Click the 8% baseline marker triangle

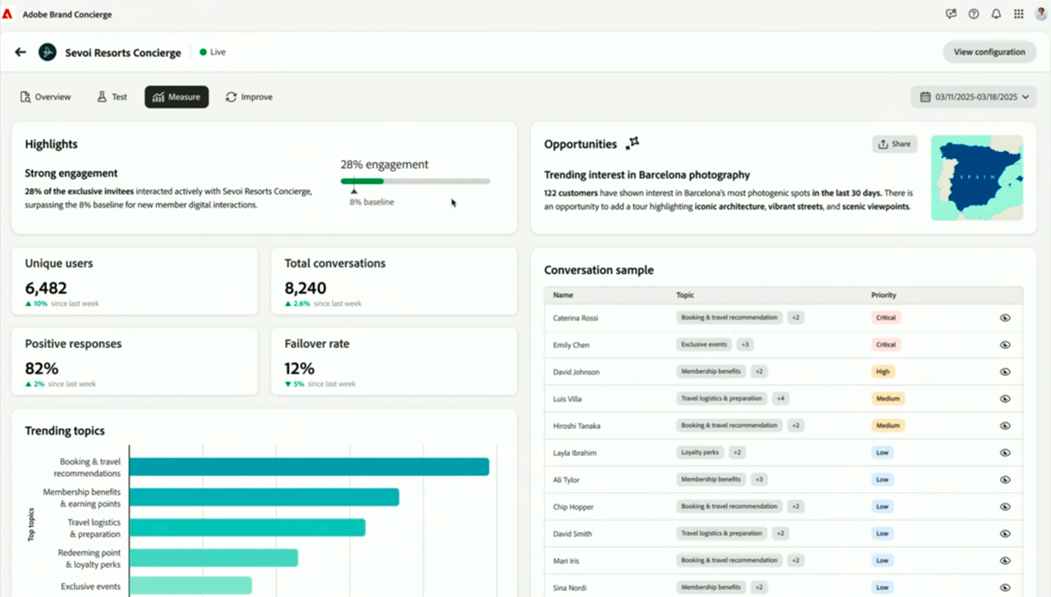pyautogui.click(x=354, y=191)
